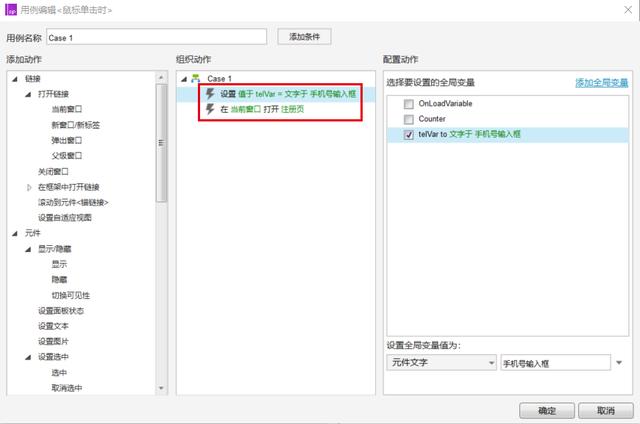
Task: Click lightning icon of 打开 注册页 action
Action: [210, 108]
